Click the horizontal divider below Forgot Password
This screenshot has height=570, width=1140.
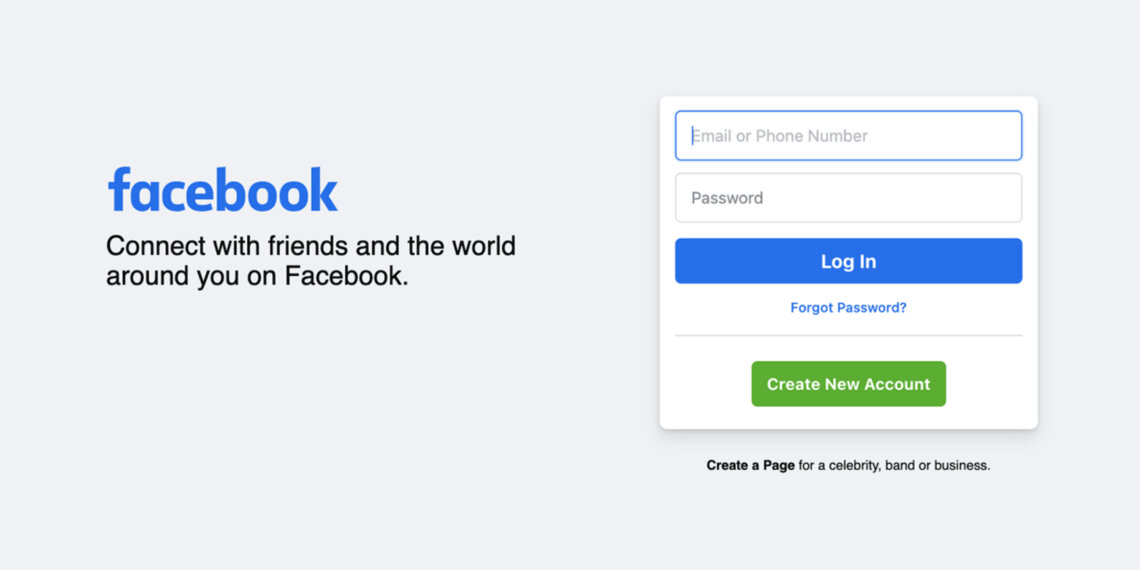pos(848,336)
